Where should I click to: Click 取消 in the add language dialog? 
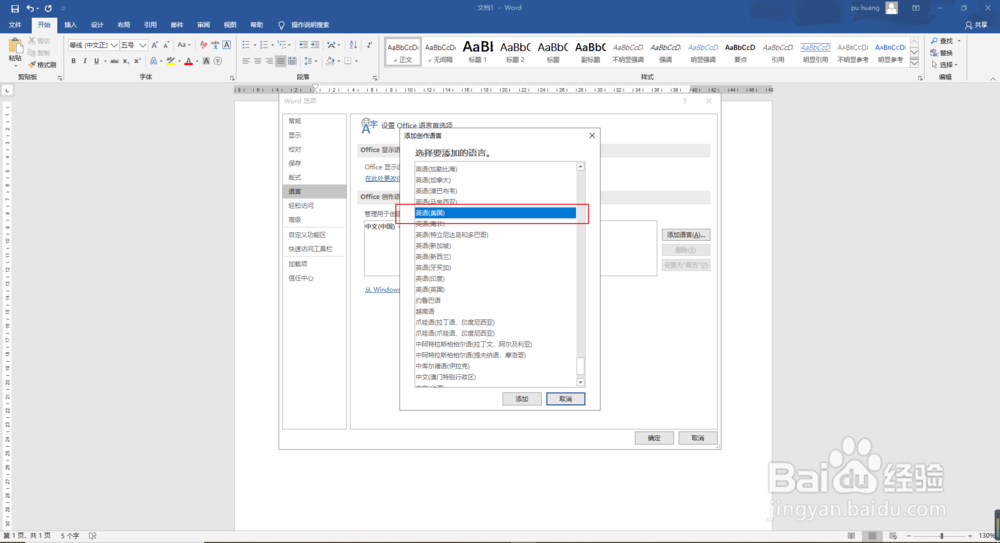565,399
